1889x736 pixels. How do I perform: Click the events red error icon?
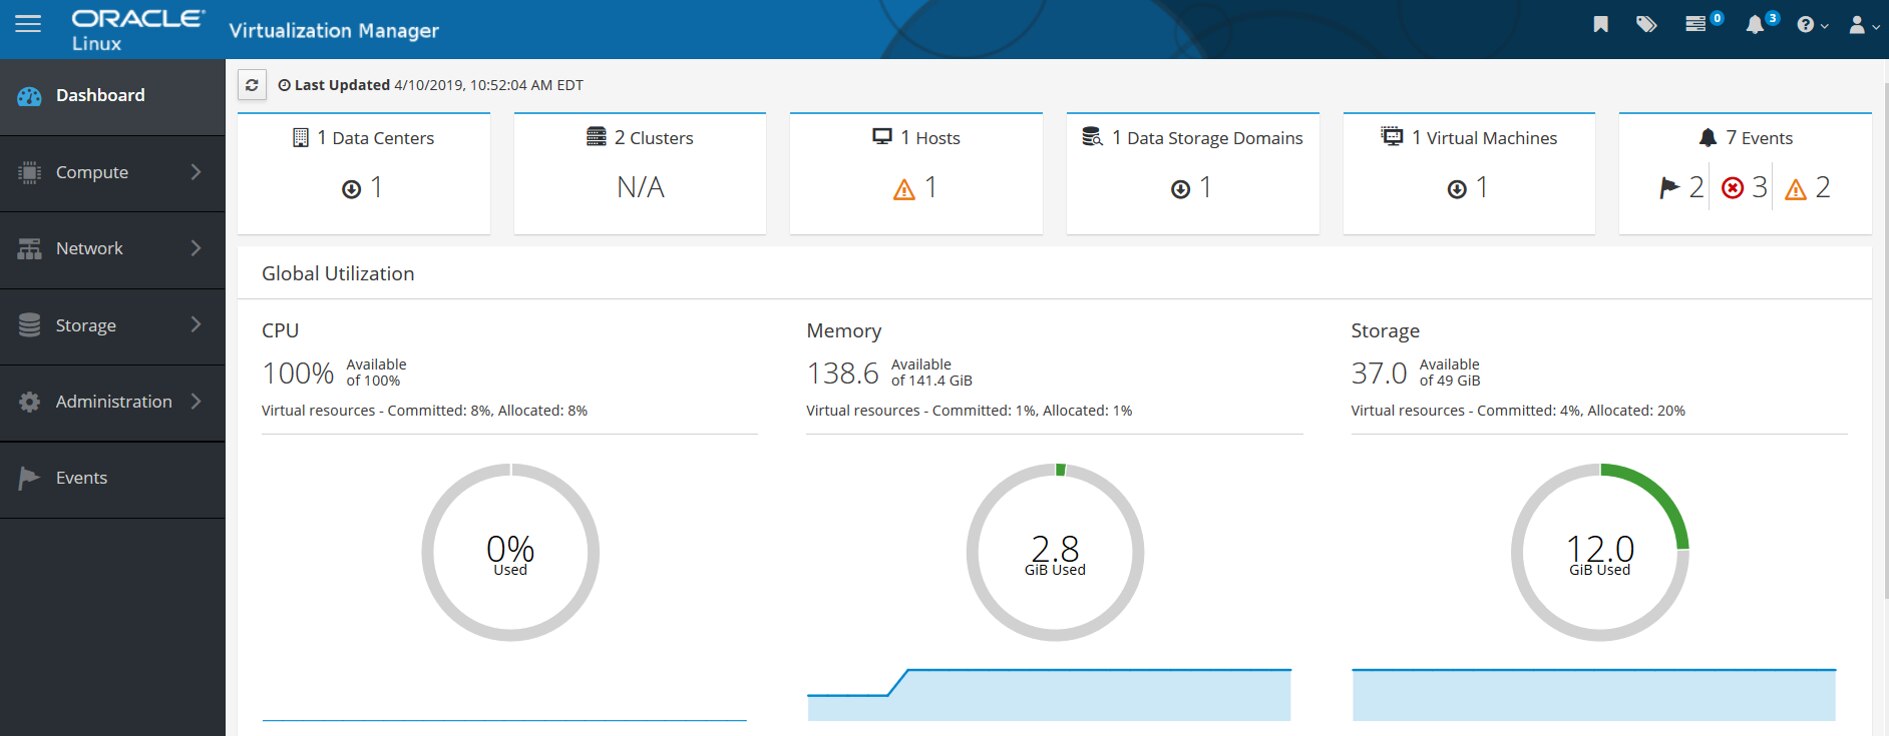[x=1733, y=188]
